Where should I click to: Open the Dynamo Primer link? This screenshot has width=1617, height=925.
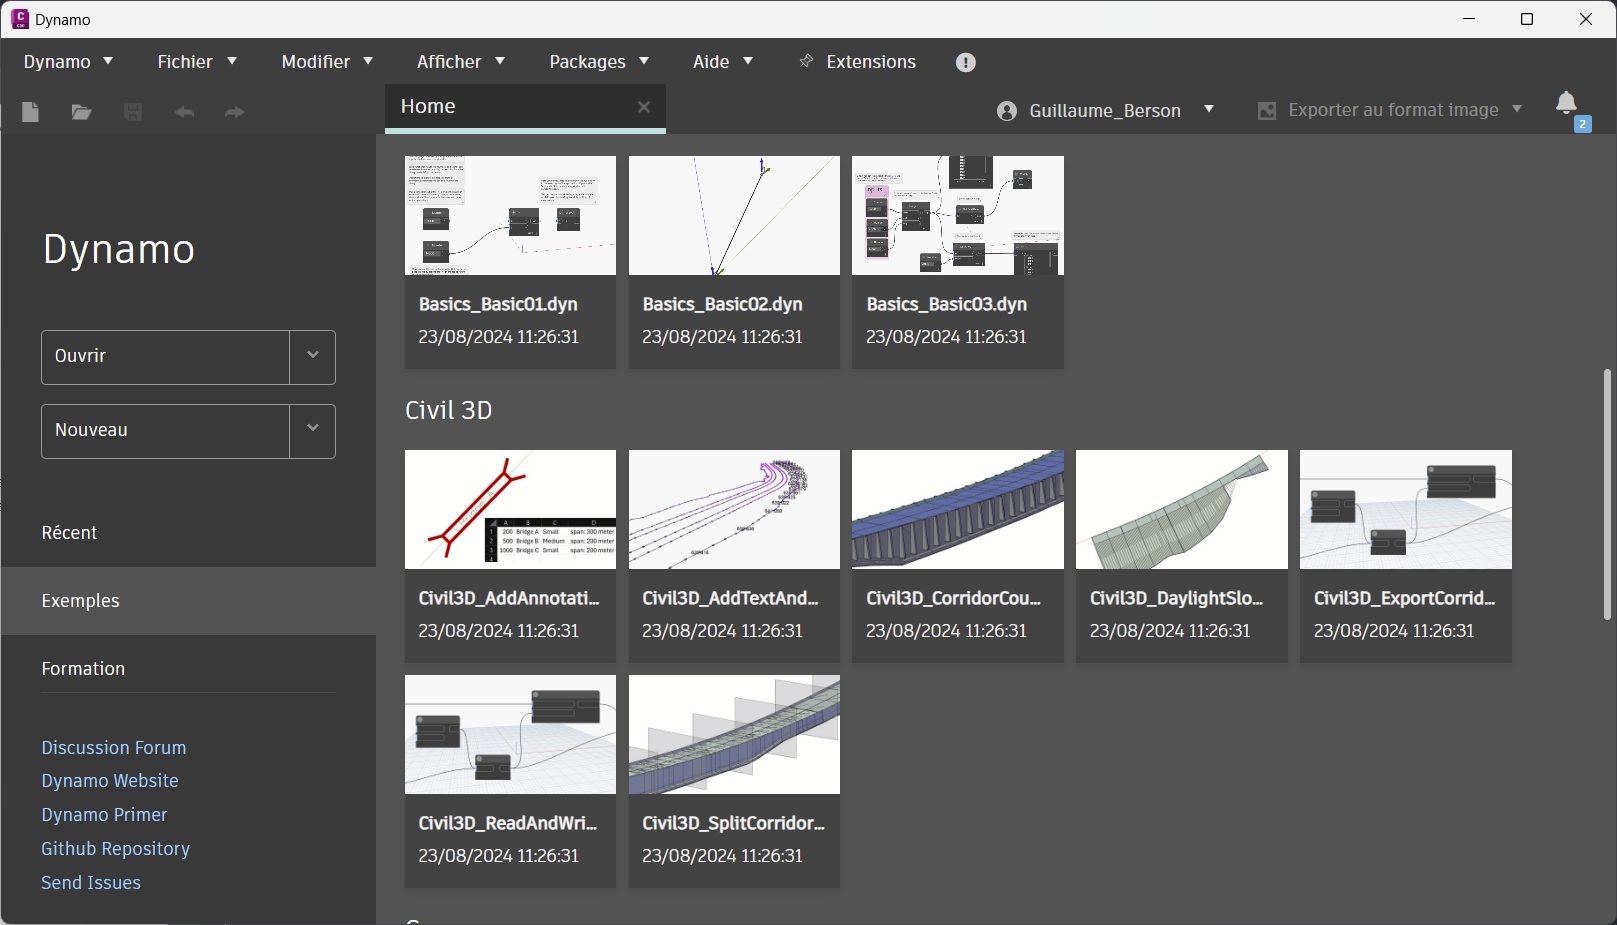click(x=104, y=815)
